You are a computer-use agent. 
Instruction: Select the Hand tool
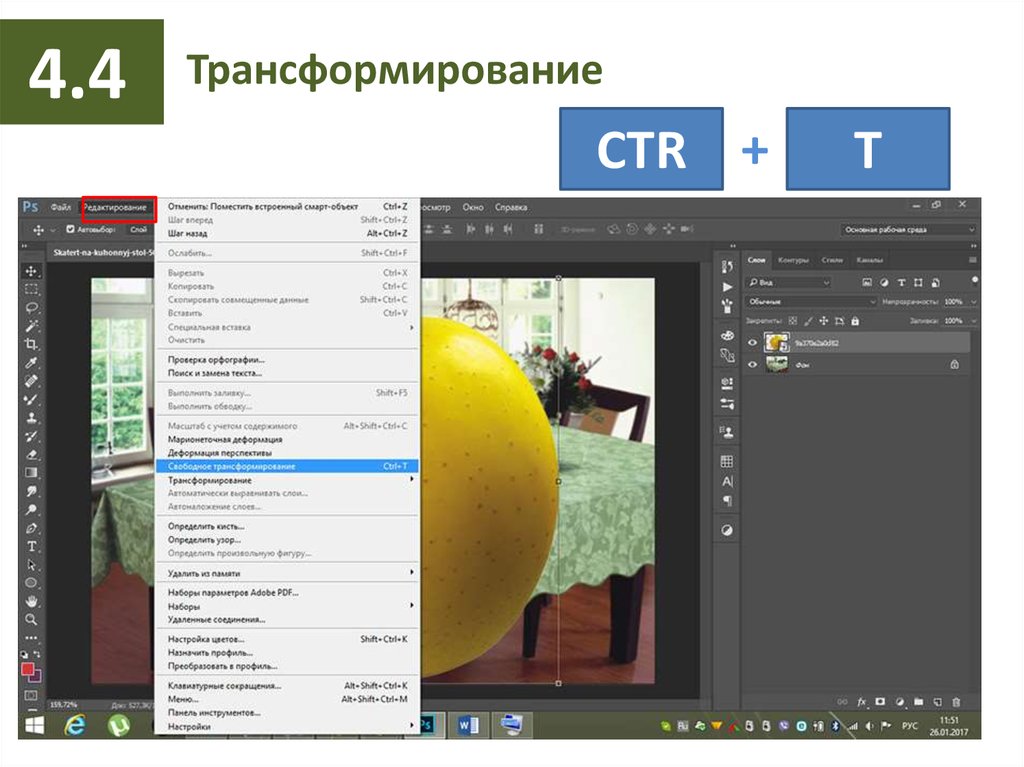[x=31, y=601]
